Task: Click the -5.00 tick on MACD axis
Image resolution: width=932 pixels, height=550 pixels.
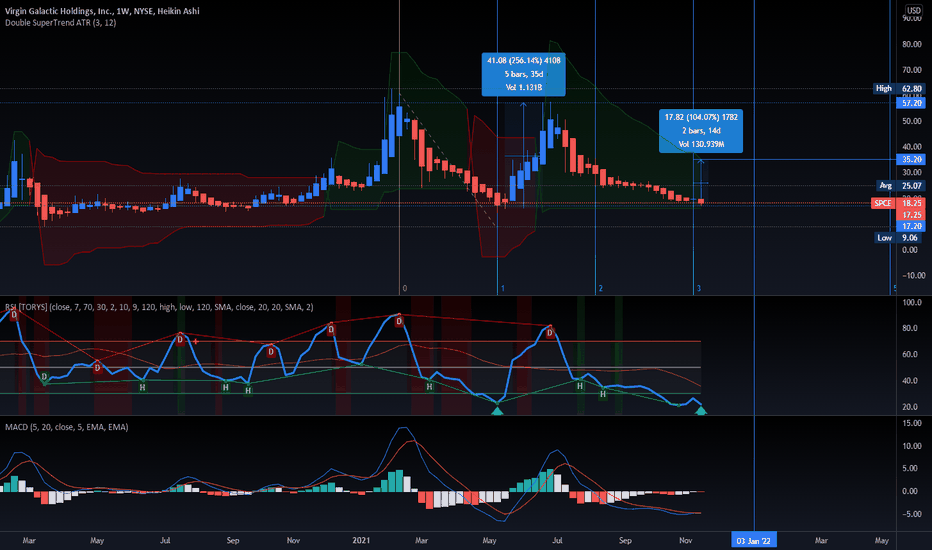Action: (912, 514)
